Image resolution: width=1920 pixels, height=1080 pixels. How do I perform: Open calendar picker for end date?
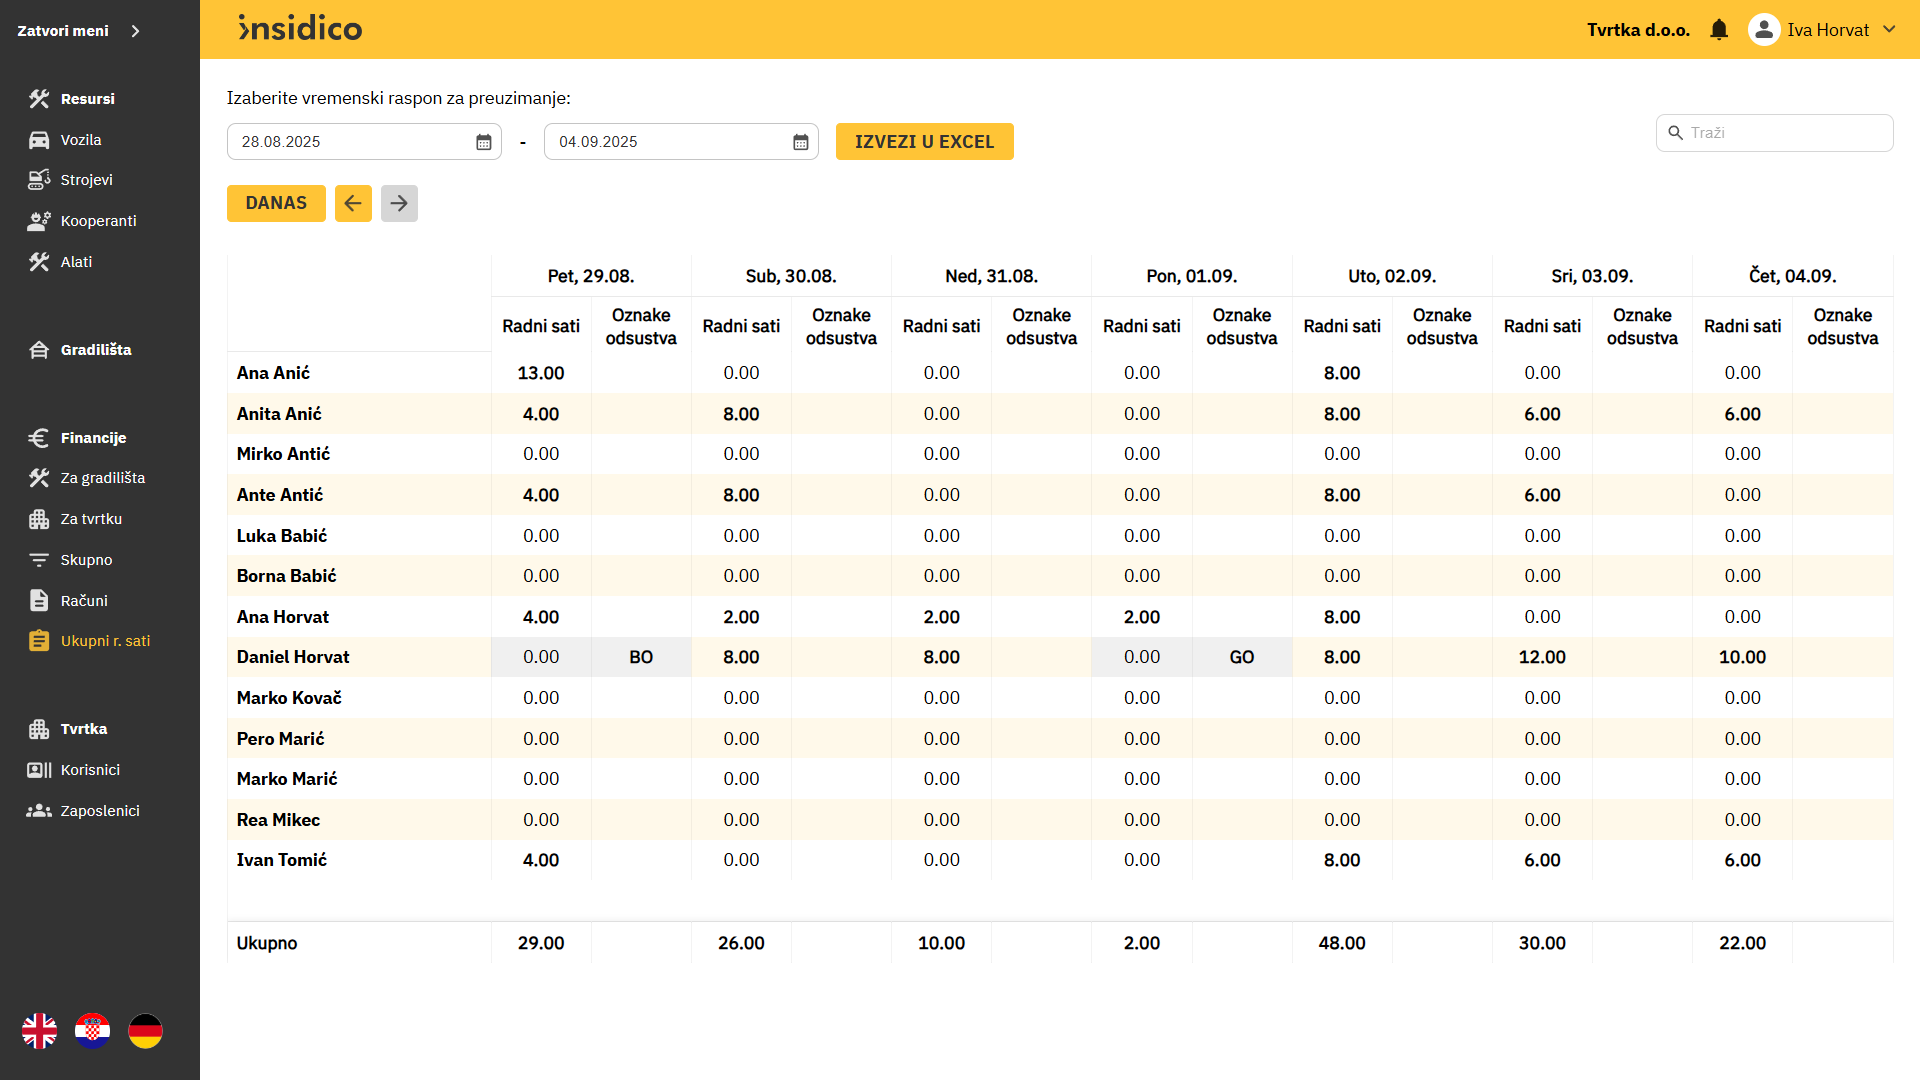pyautogui.click(x=801, y=142)
